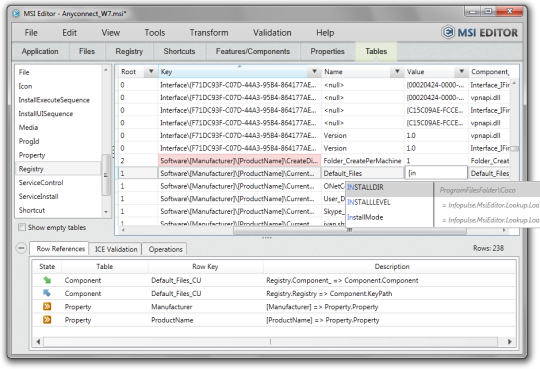Select the File table in the list

(x=58, y=72)
